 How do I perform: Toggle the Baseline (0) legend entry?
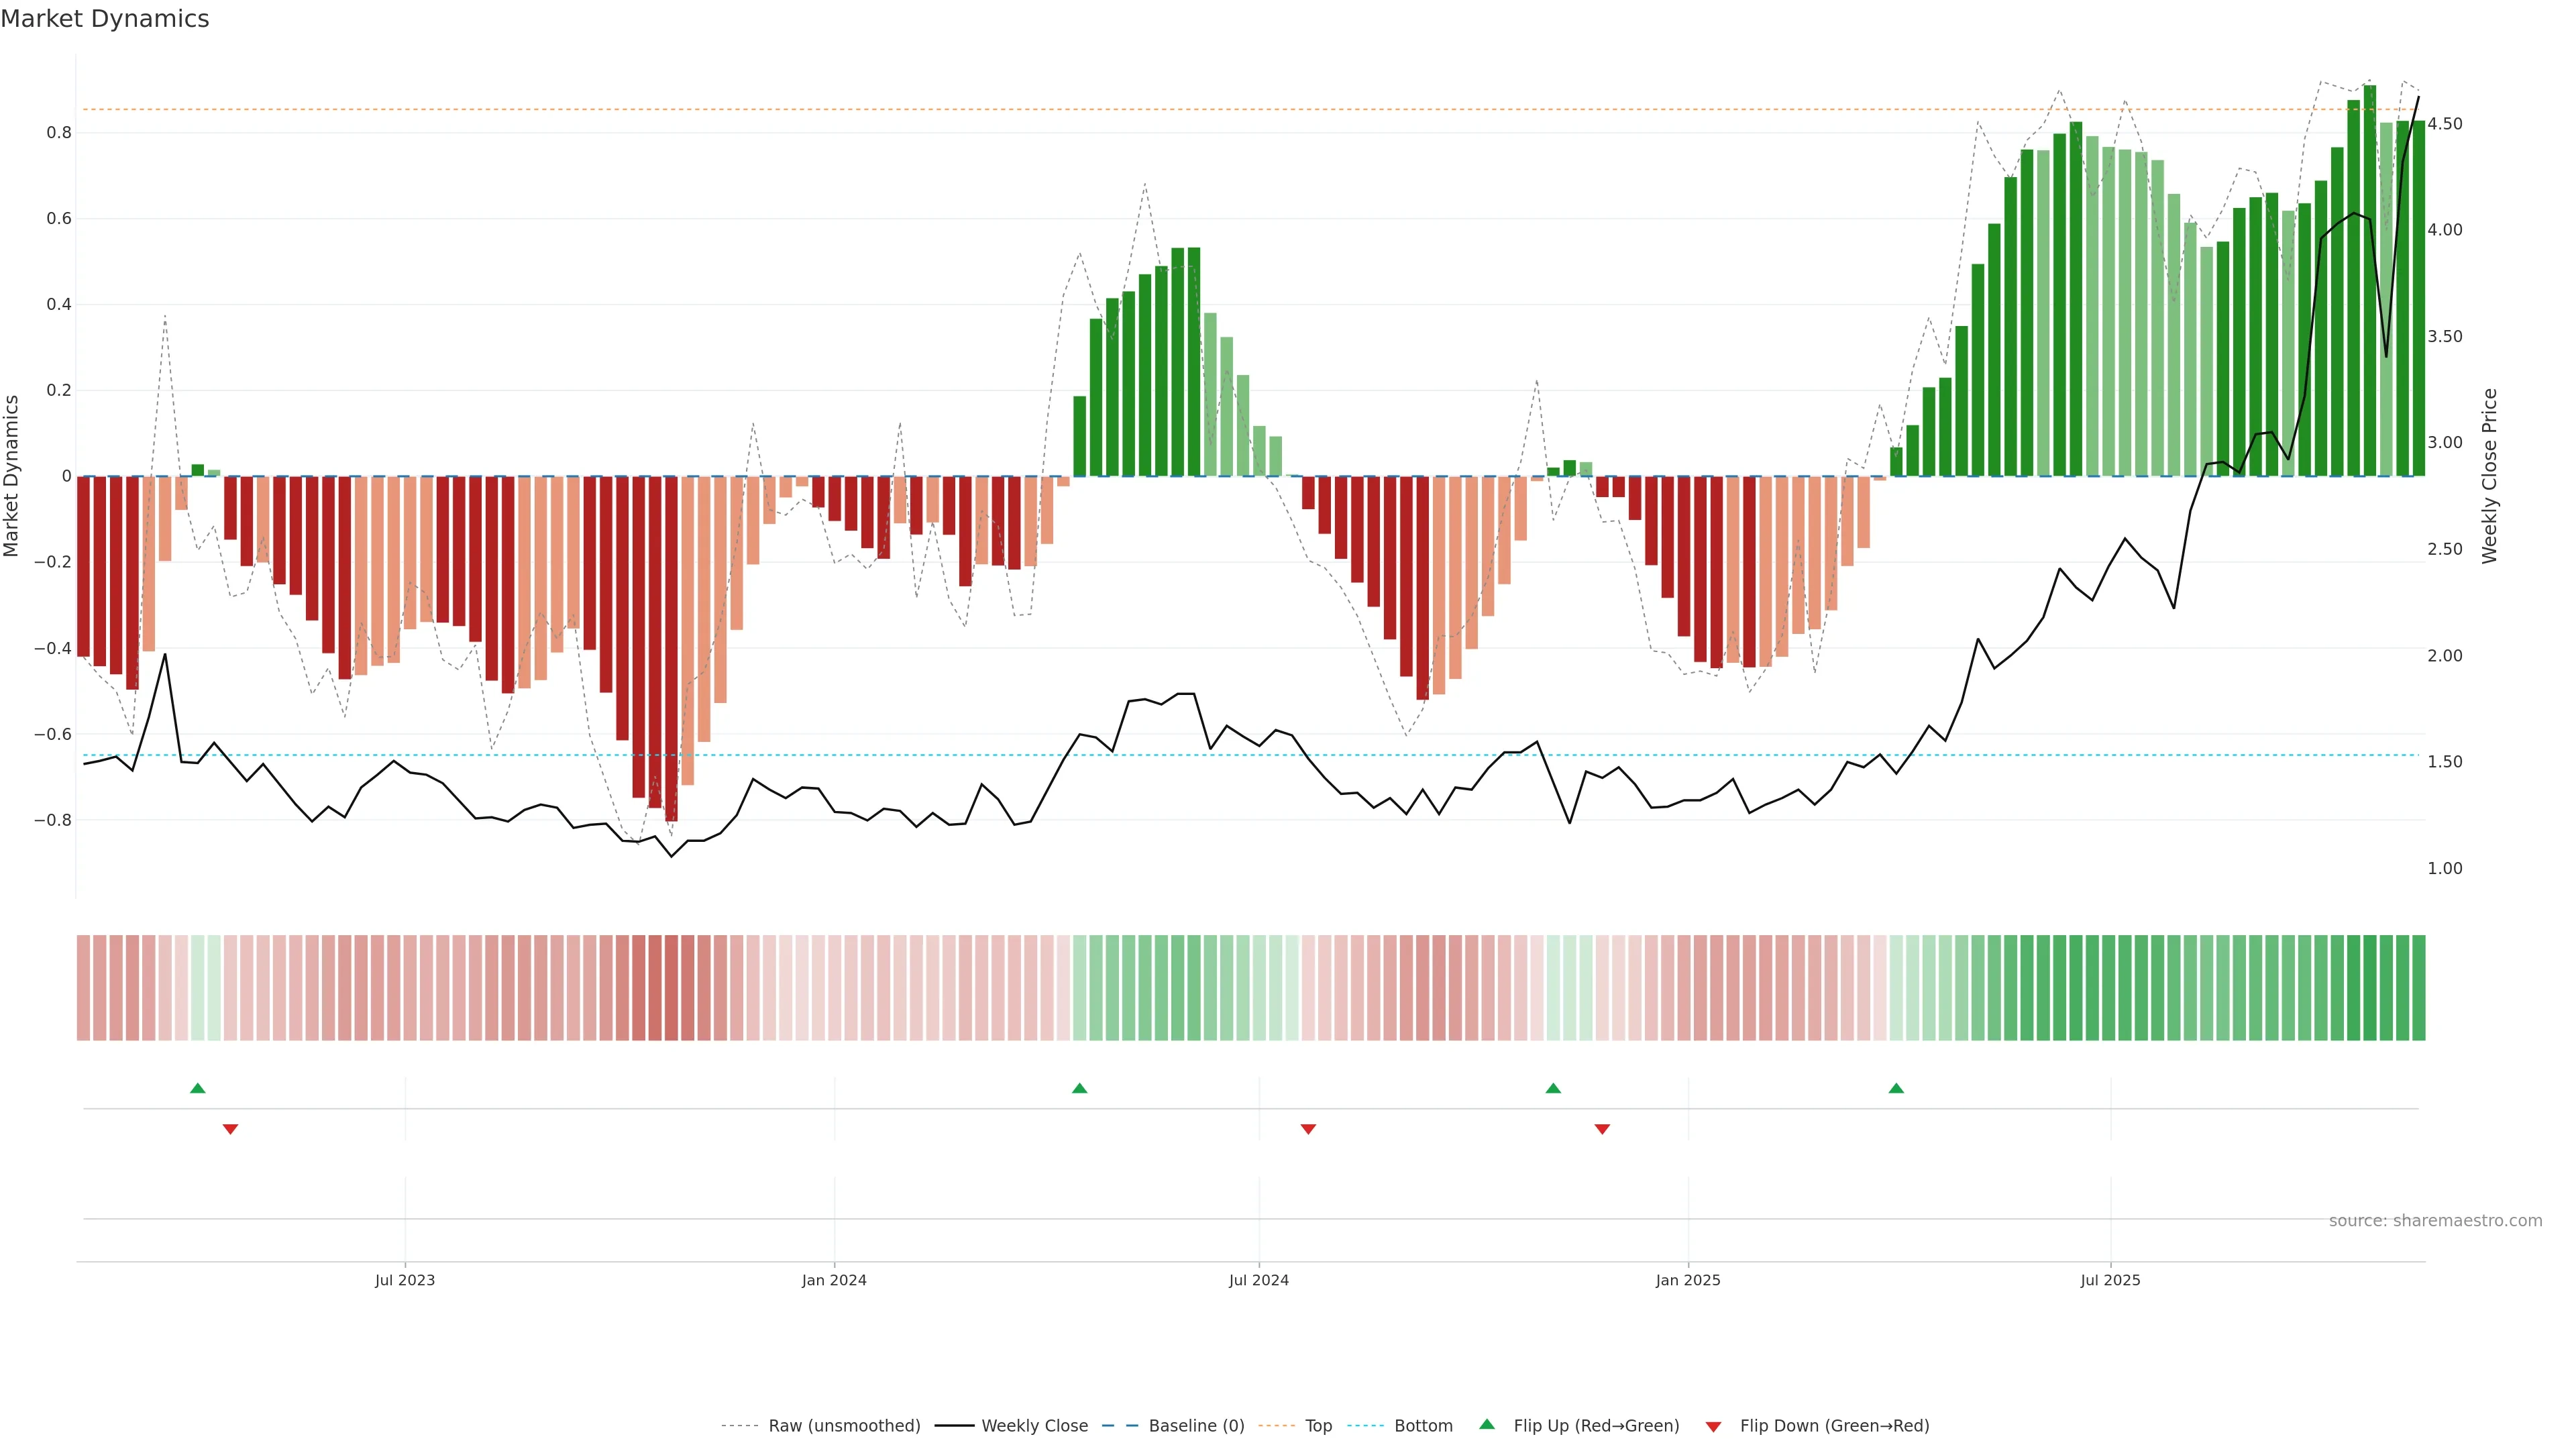pos(1196,1426)
